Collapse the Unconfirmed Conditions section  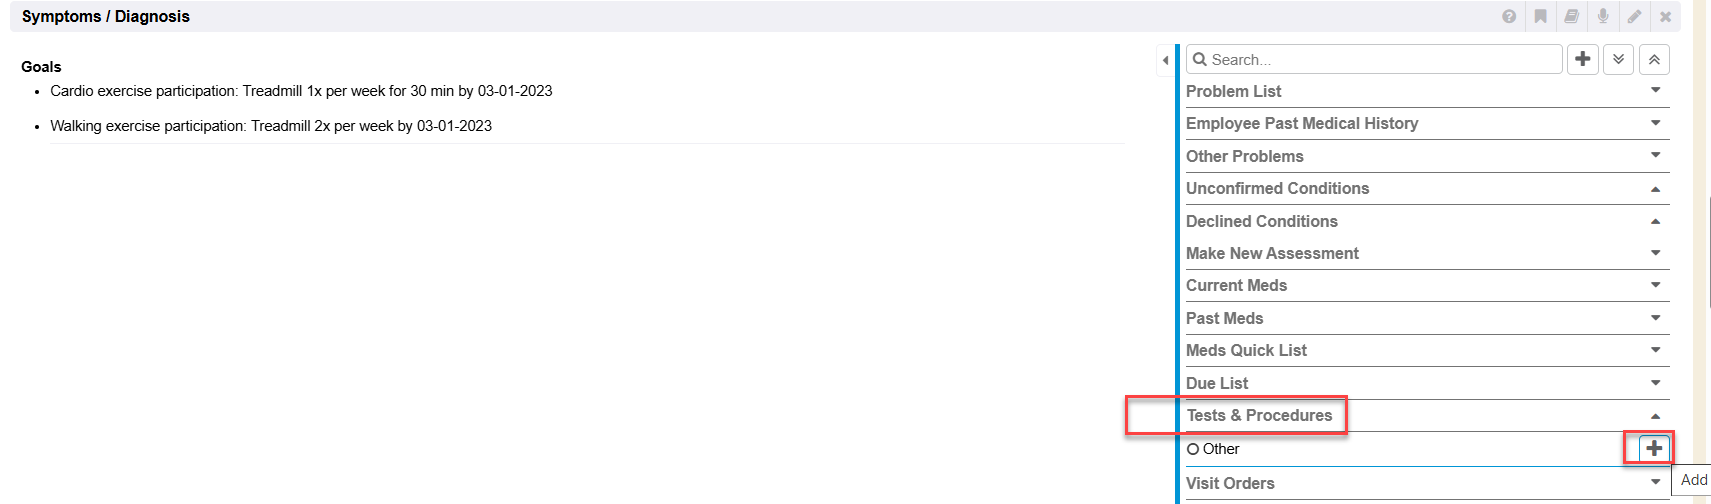[x=1655, y=189]
